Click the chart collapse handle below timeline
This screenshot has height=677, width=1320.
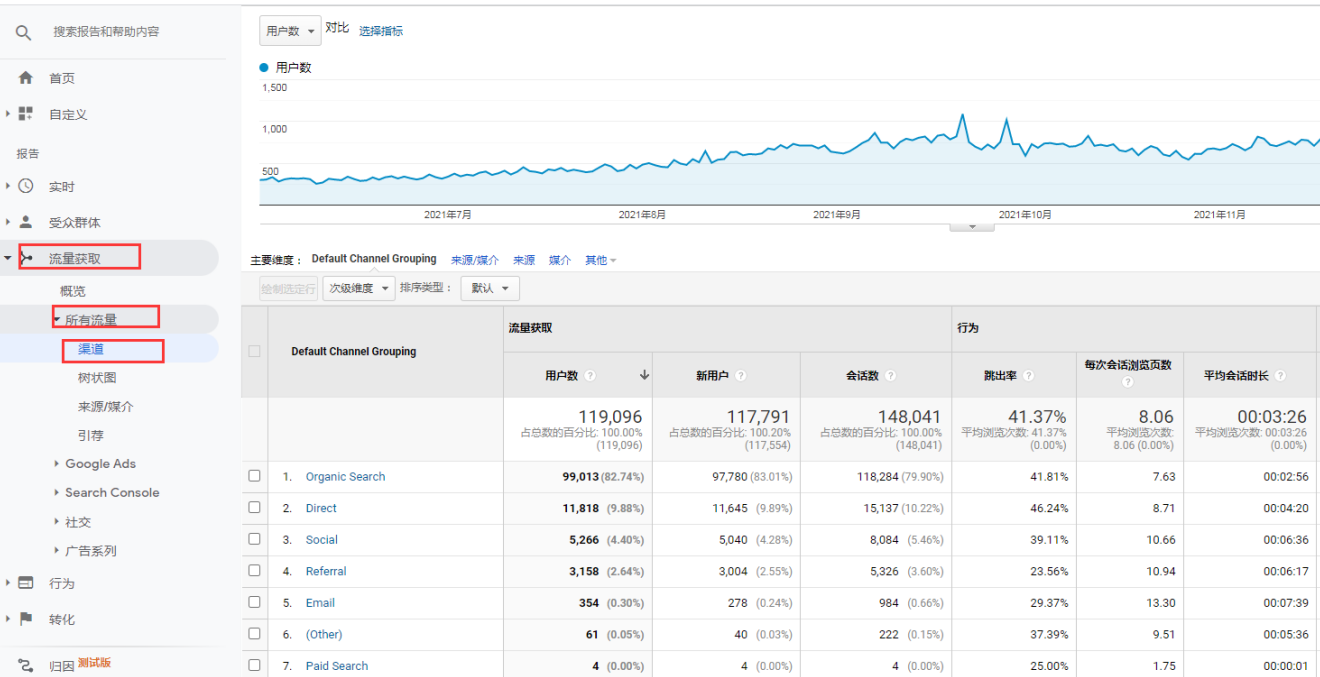point(972,227)
